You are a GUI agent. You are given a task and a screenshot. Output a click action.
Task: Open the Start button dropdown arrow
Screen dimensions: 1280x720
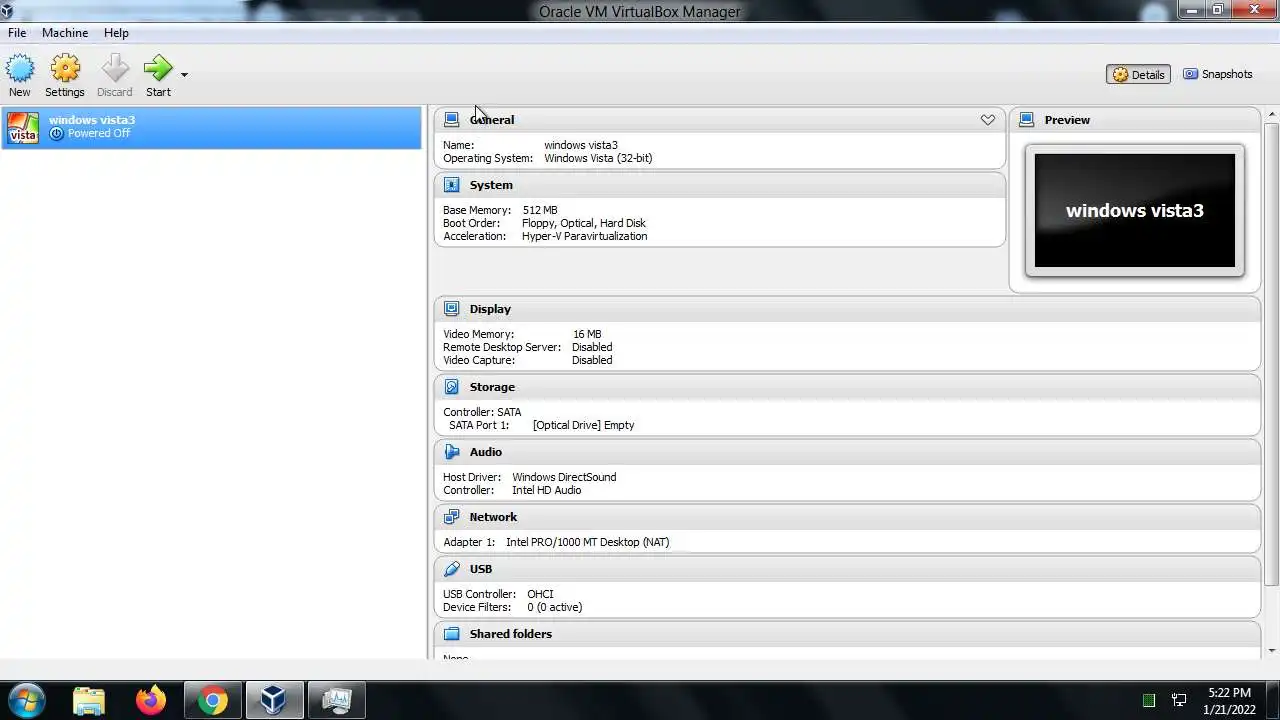click(184, 74)
